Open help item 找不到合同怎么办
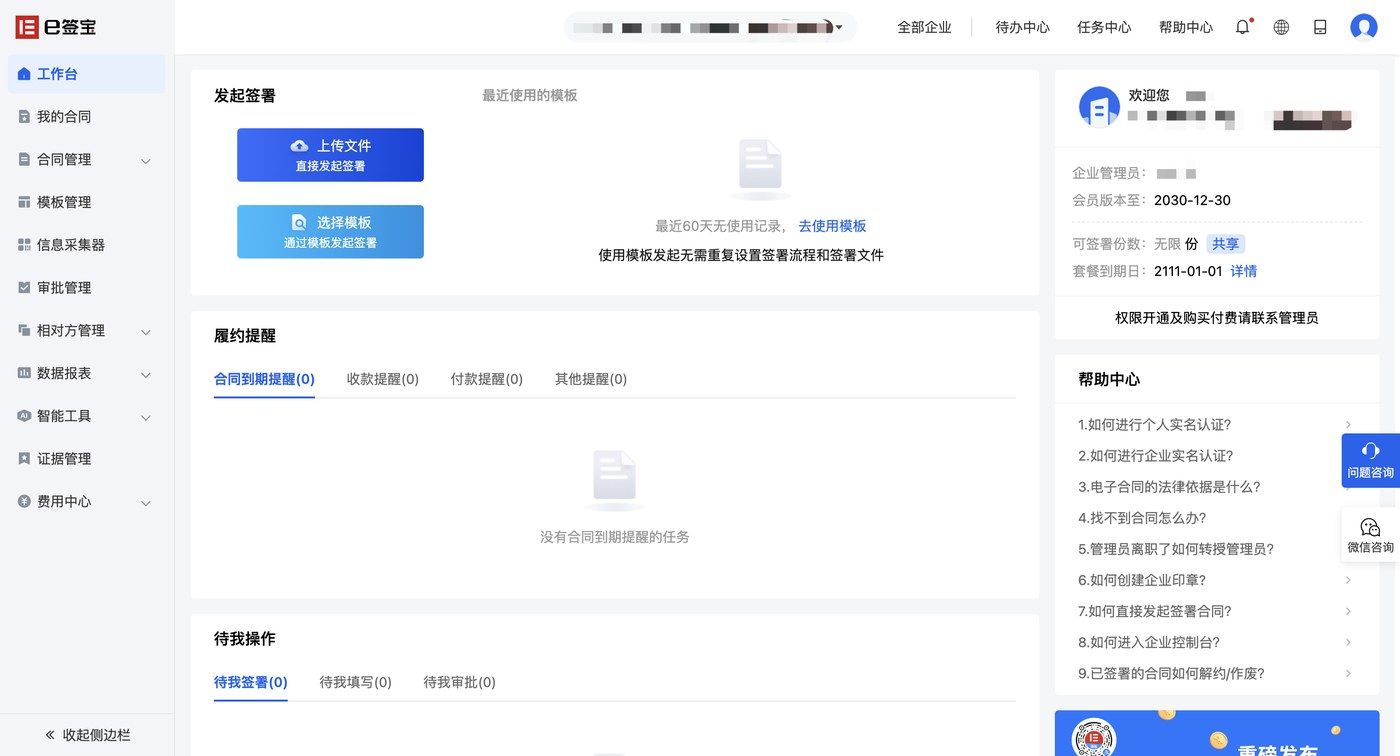Screen dimensions: 1400x756 (x=1142, y=518)
